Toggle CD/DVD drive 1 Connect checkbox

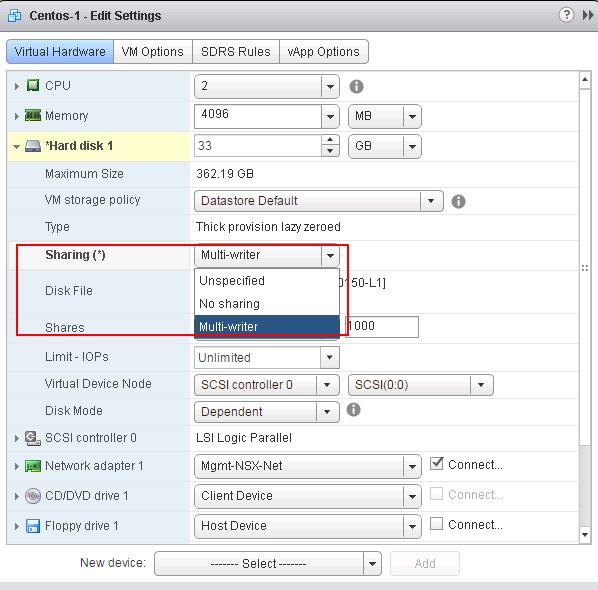coord(436,494)
